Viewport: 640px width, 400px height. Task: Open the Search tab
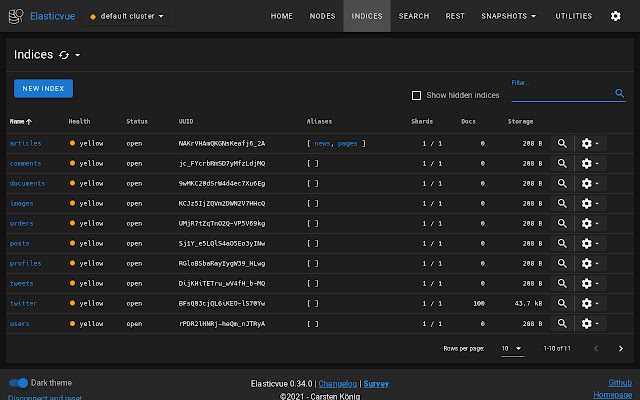point(413,16)
